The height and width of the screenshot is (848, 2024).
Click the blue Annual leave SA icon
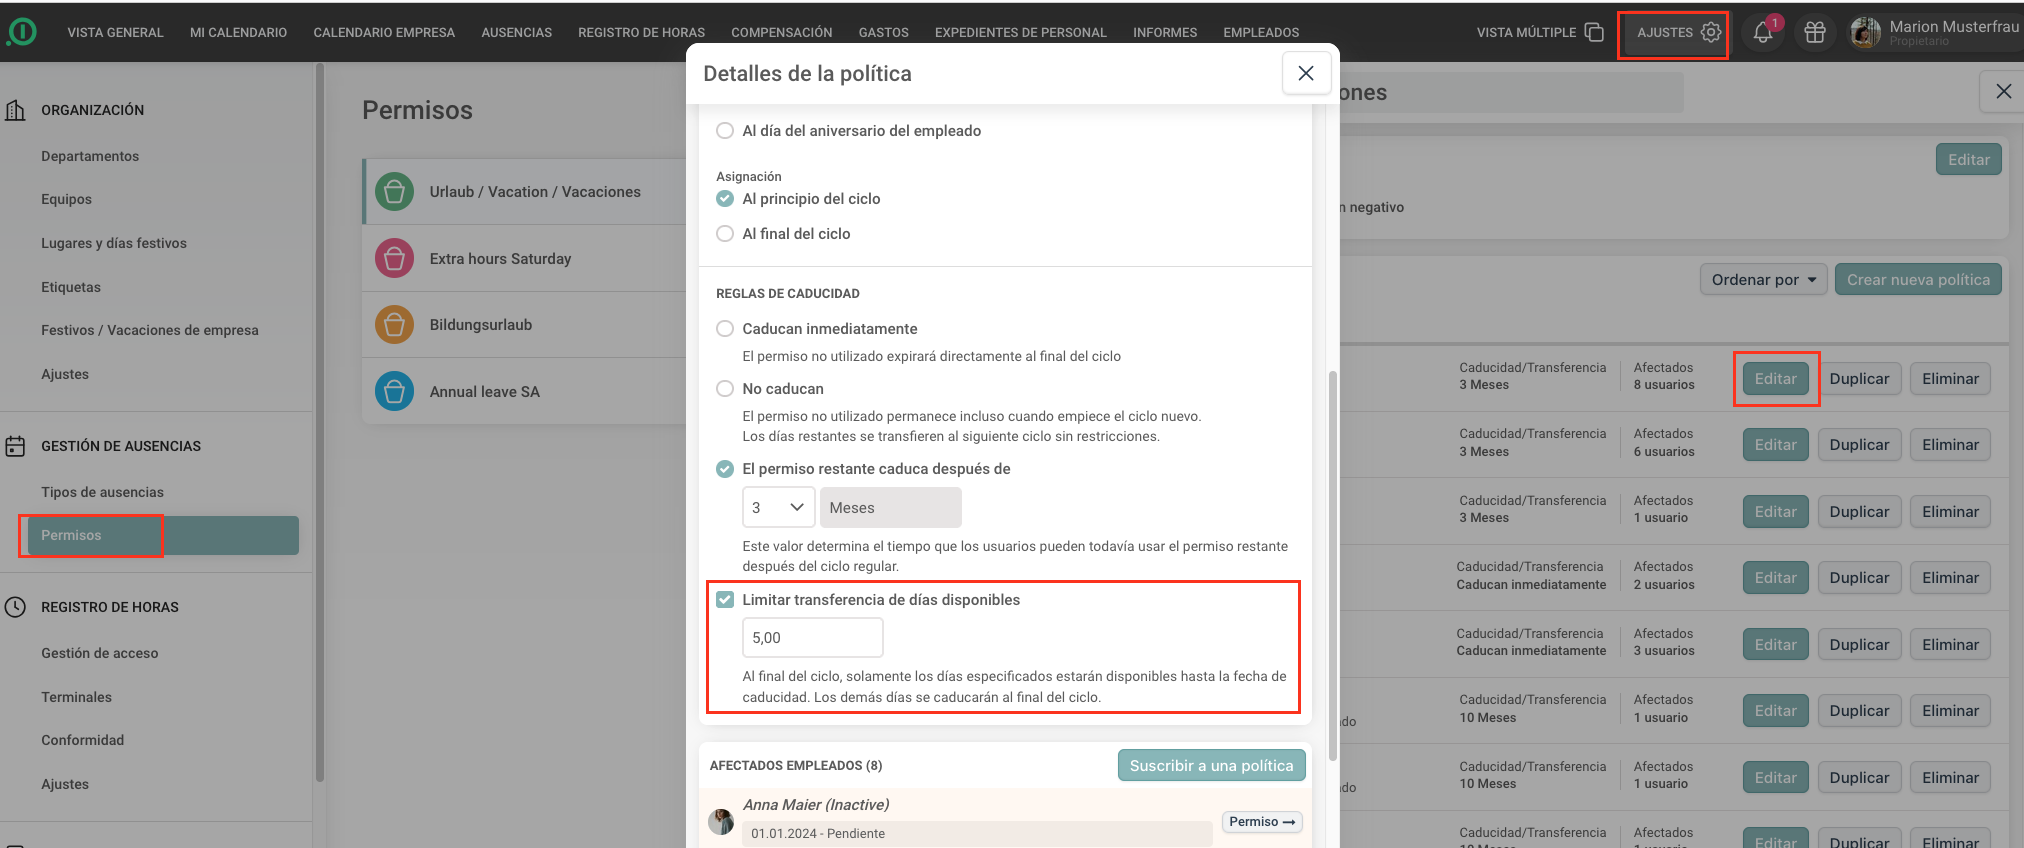[x=394, y=391]
